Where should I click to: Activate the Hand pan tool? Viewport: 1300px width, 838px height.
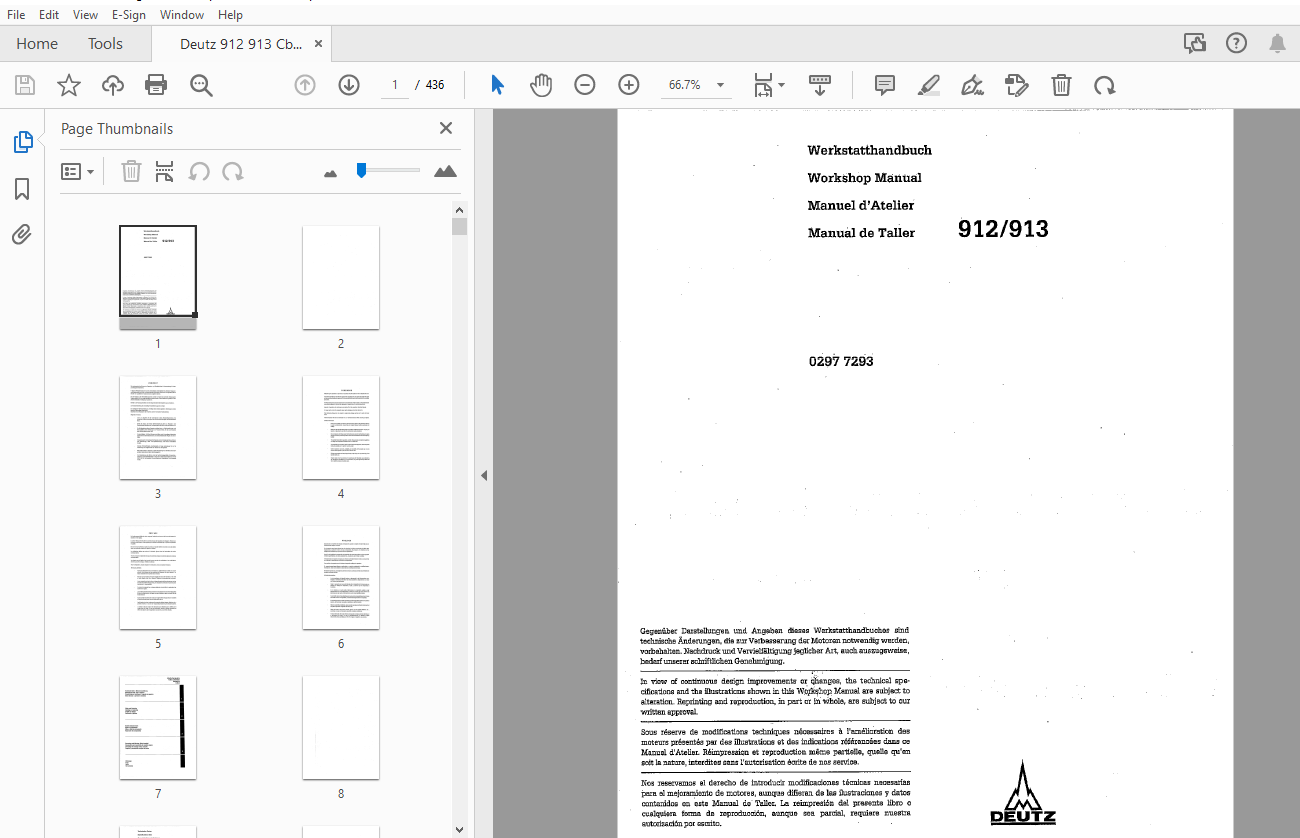click(x=541, y=85)
